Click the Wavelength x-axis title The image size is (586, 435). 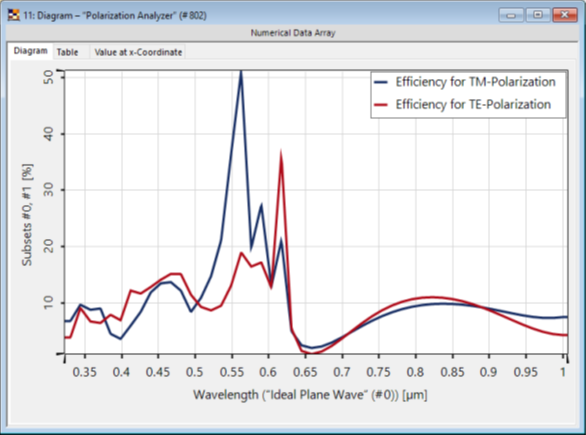310,395
